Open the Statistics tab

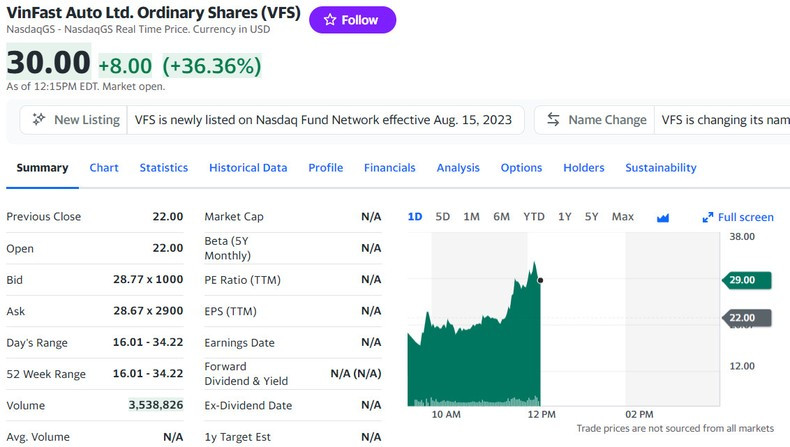coord(164,168)
